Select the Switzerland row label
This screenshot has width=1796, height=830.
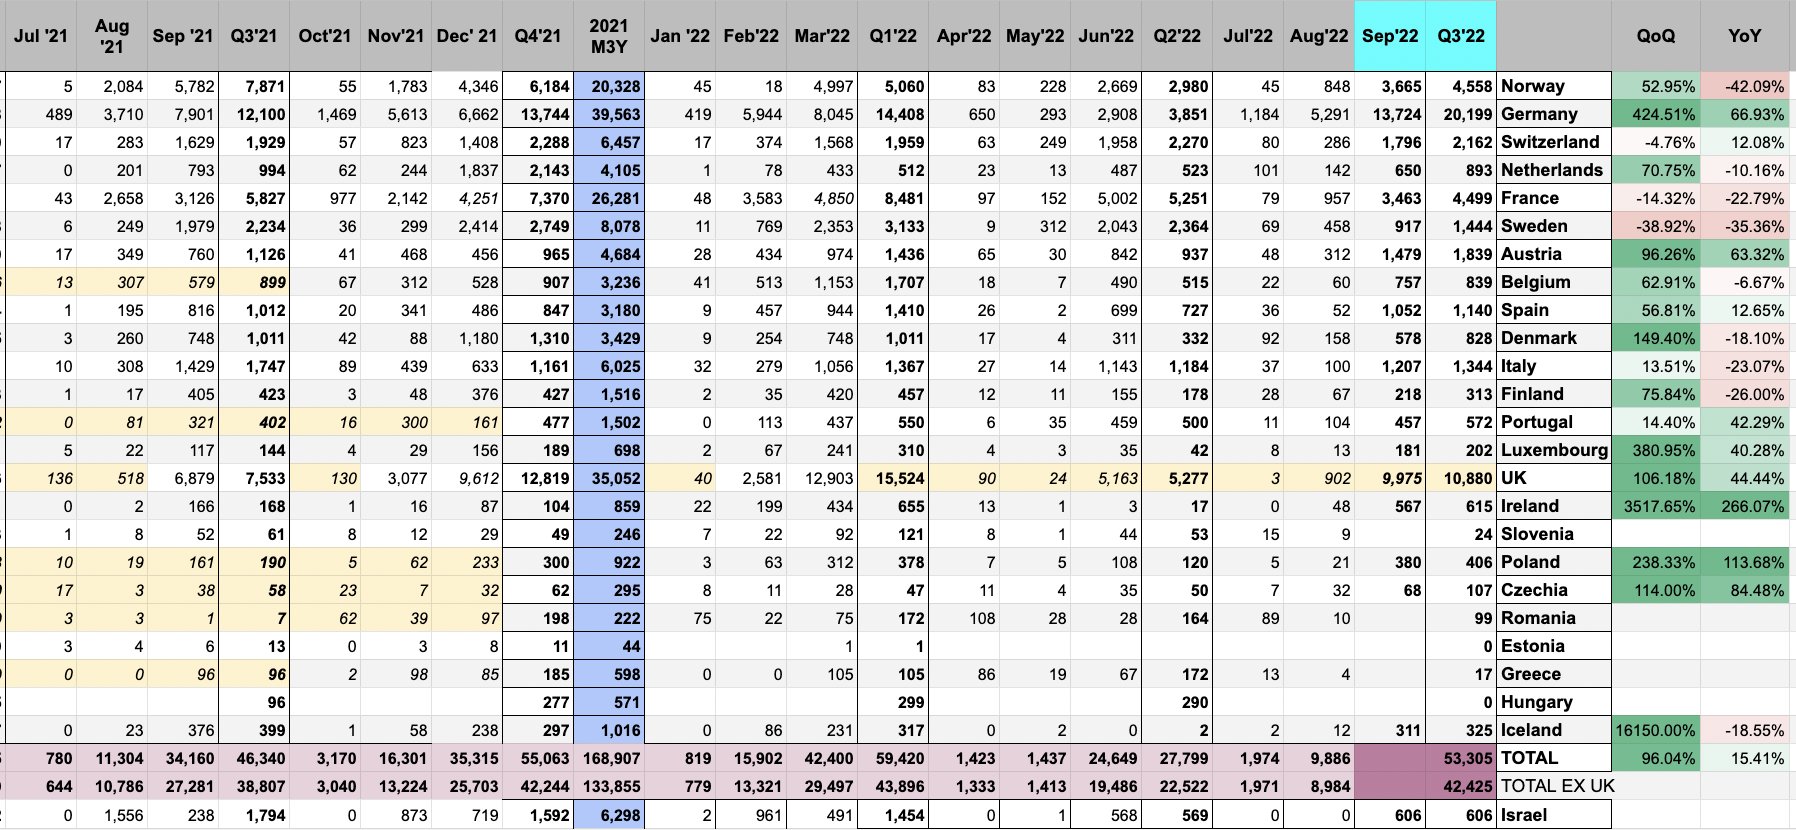click(1554, 142)
